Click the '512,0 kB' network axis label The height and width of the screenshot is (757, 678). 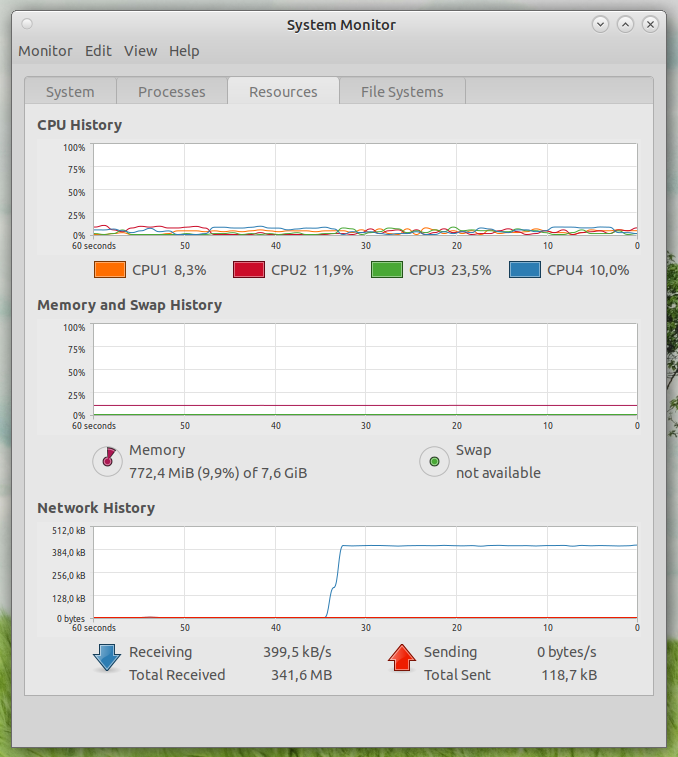(x=69, y=531)
